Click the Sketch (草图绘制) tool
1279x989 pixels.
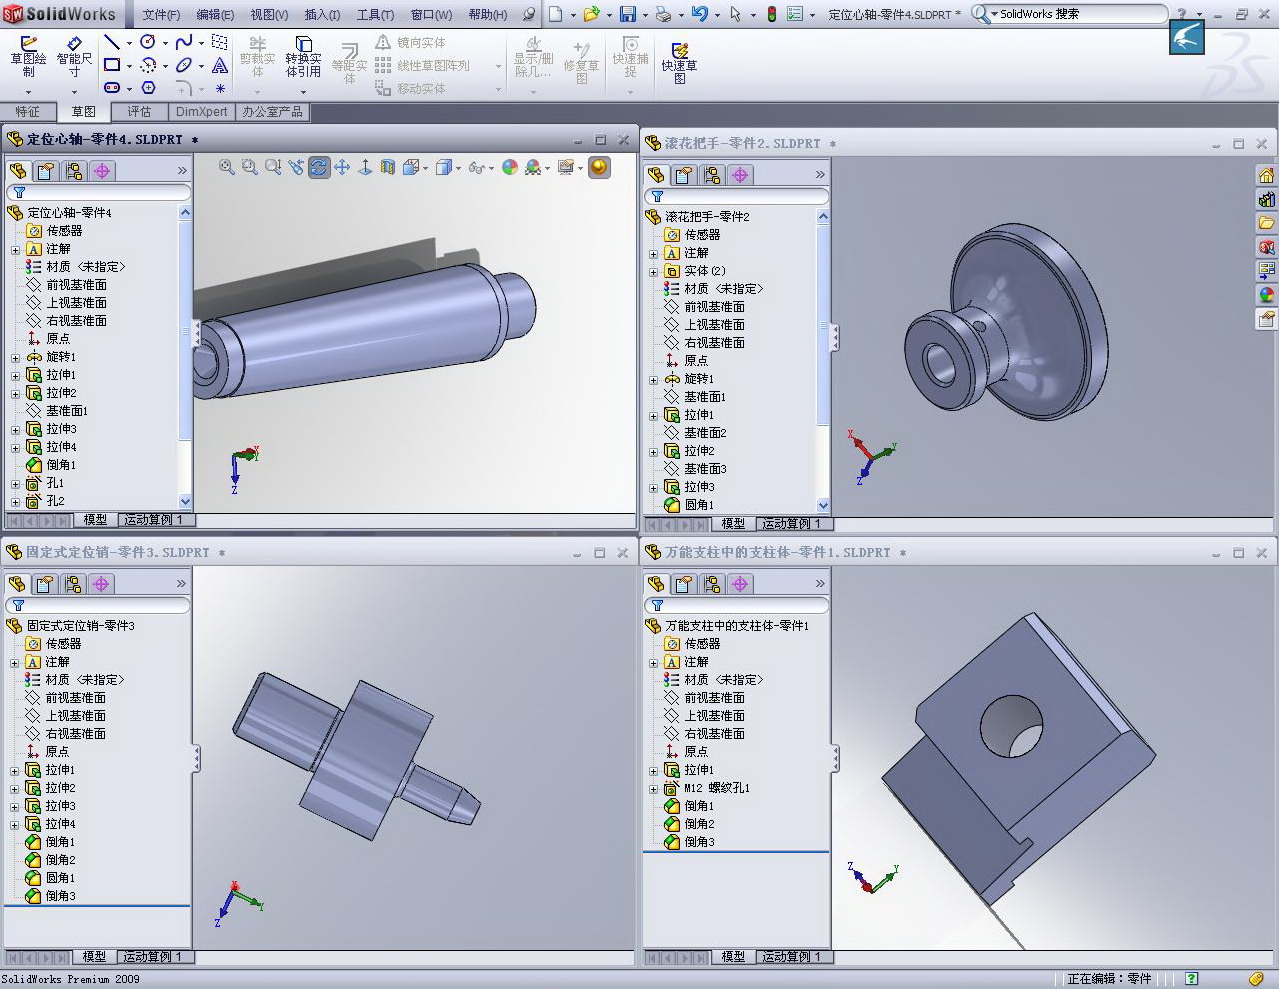29,58
